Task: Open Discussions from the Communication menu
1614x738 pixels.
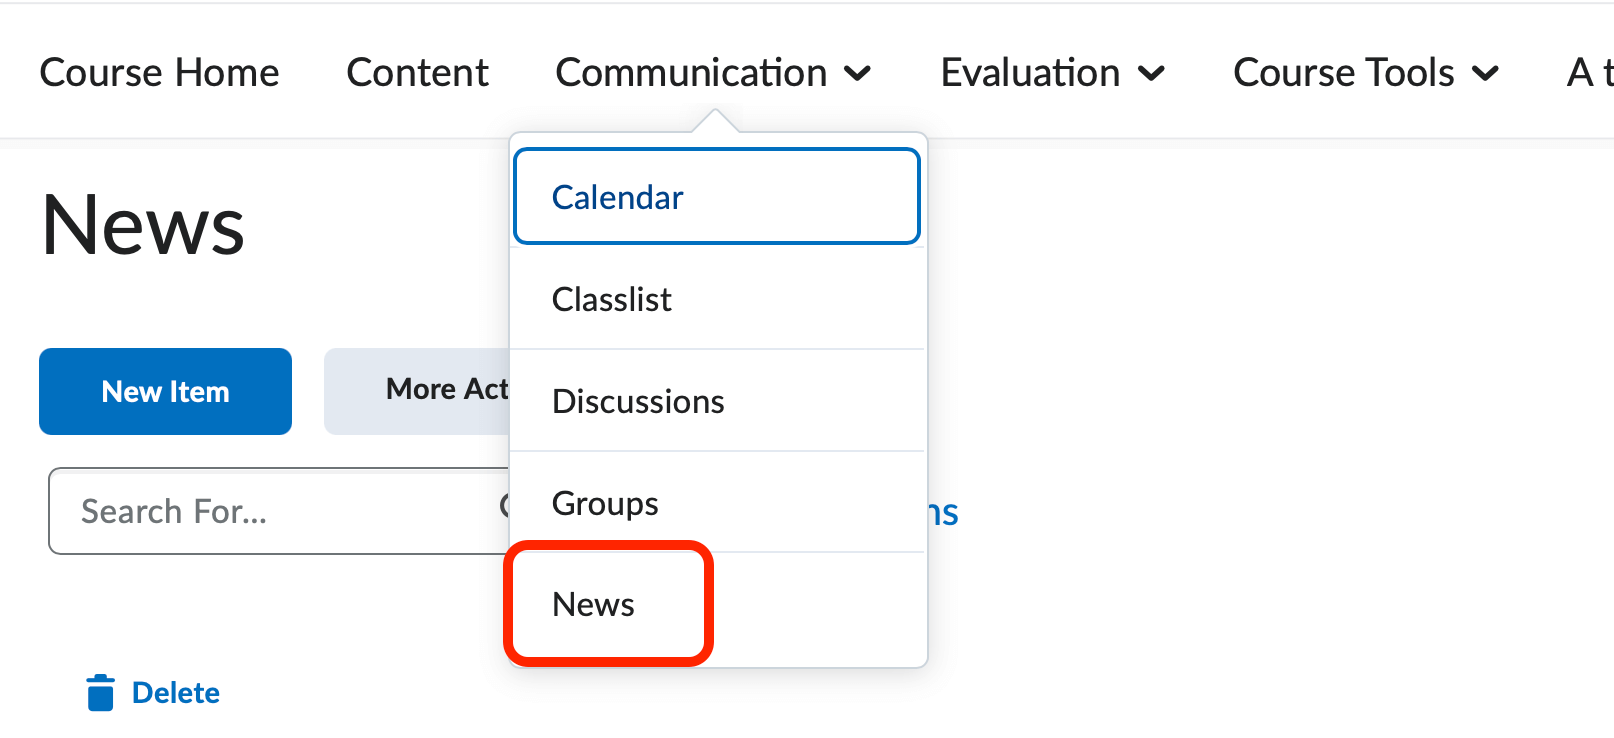Action: coord(638,401)
